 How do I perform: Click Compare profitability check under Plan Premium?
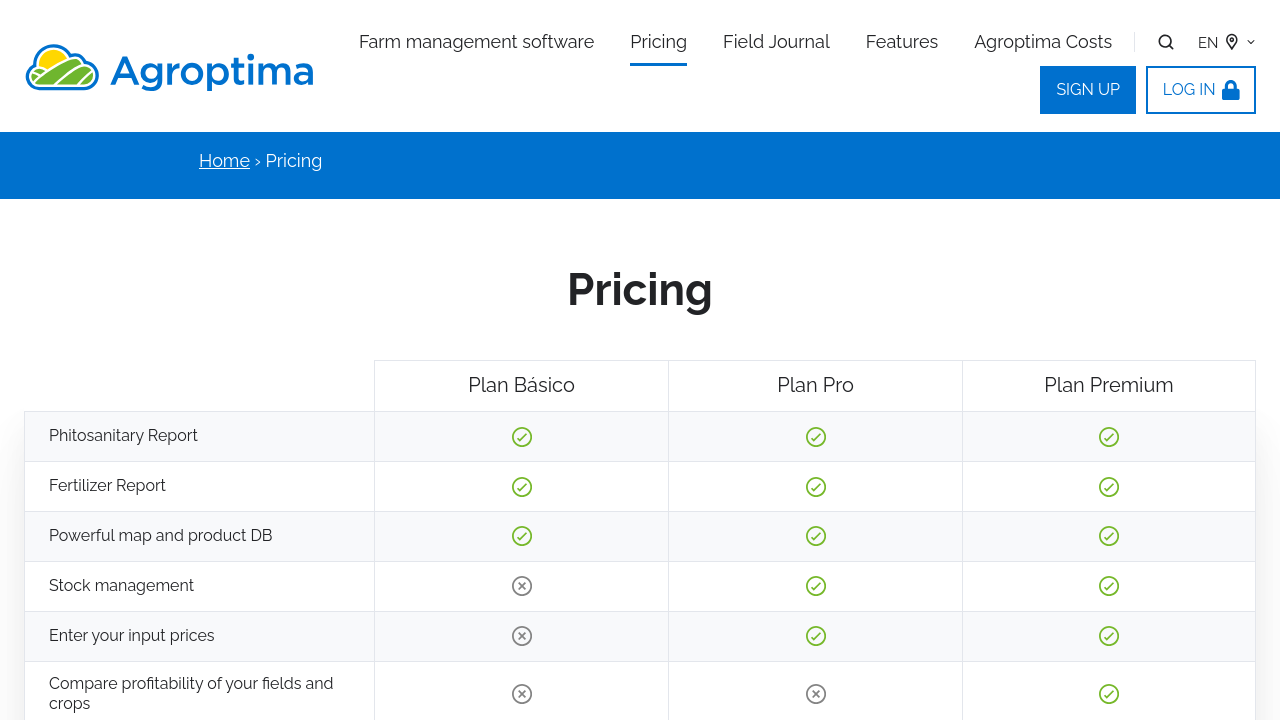(1109, 694)
